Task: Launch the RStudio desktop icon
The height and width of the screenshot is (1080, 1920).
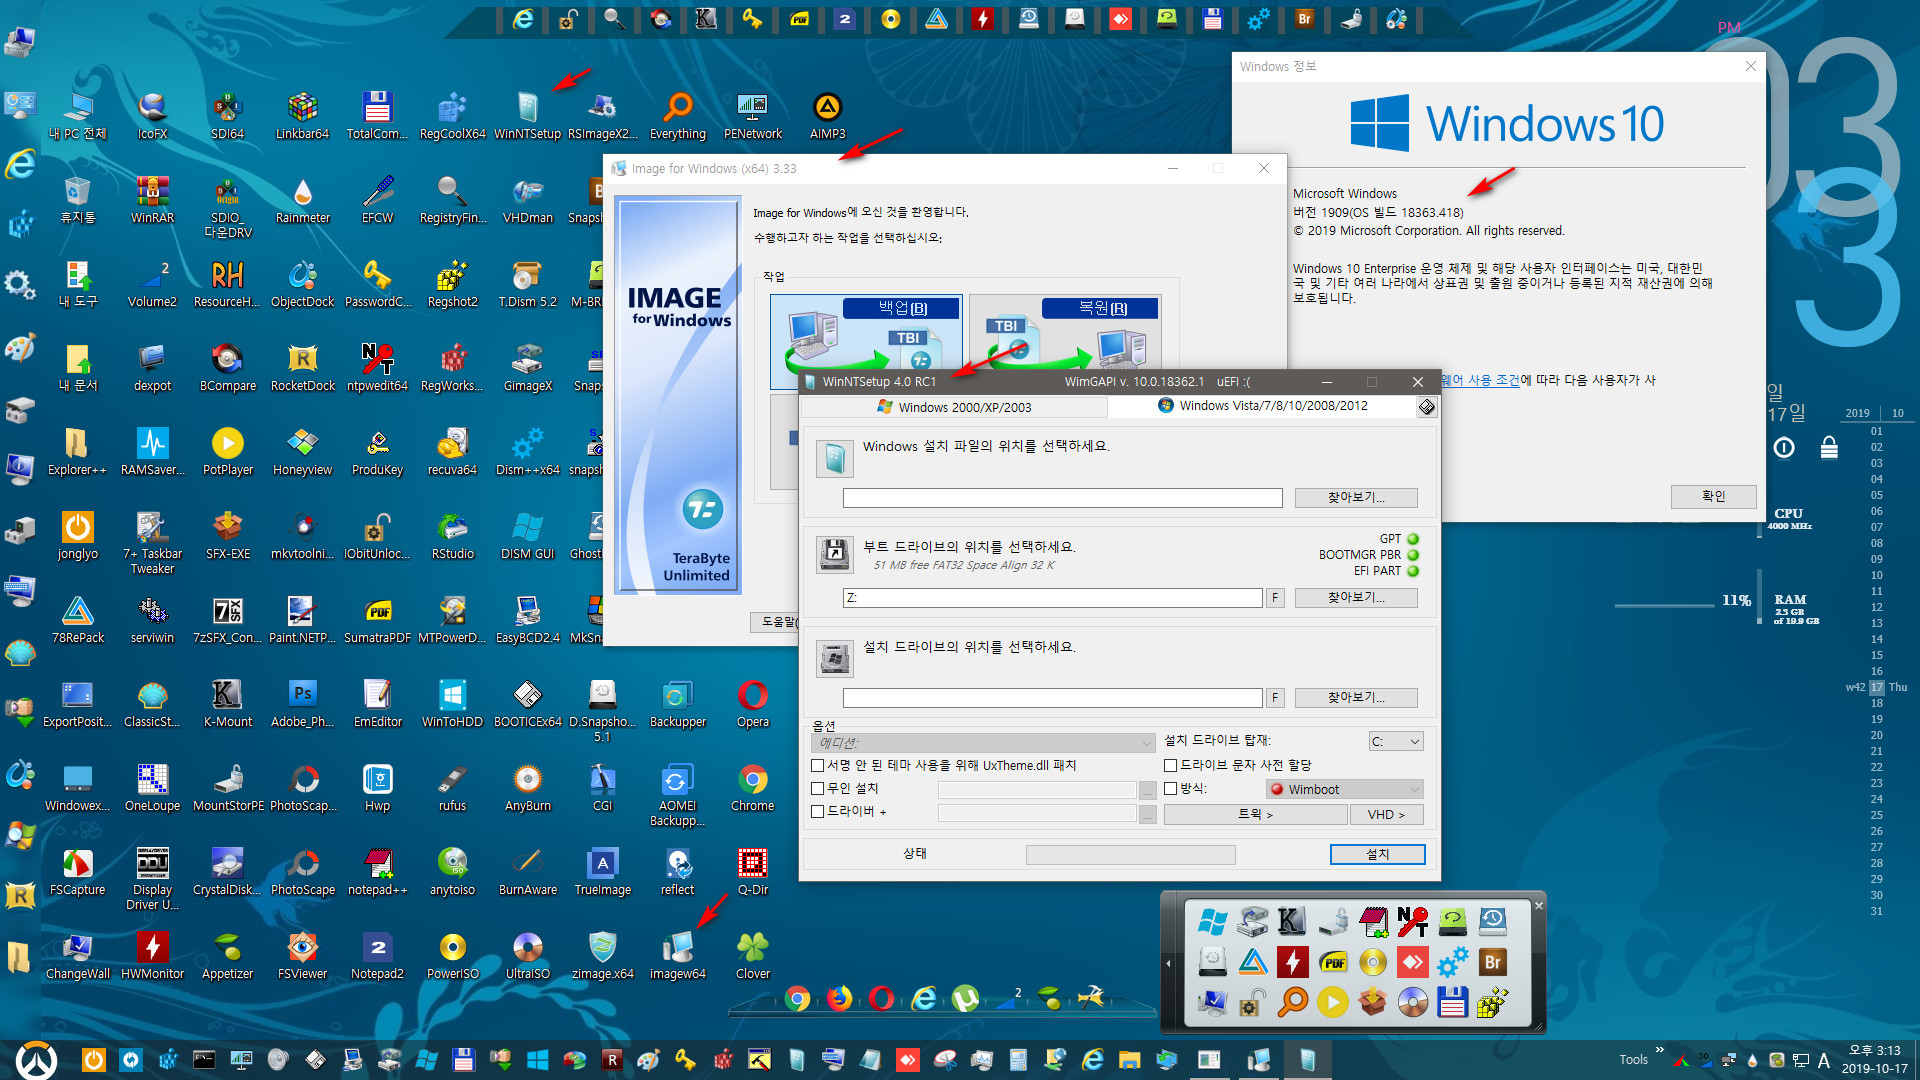Action: (453, 535)
